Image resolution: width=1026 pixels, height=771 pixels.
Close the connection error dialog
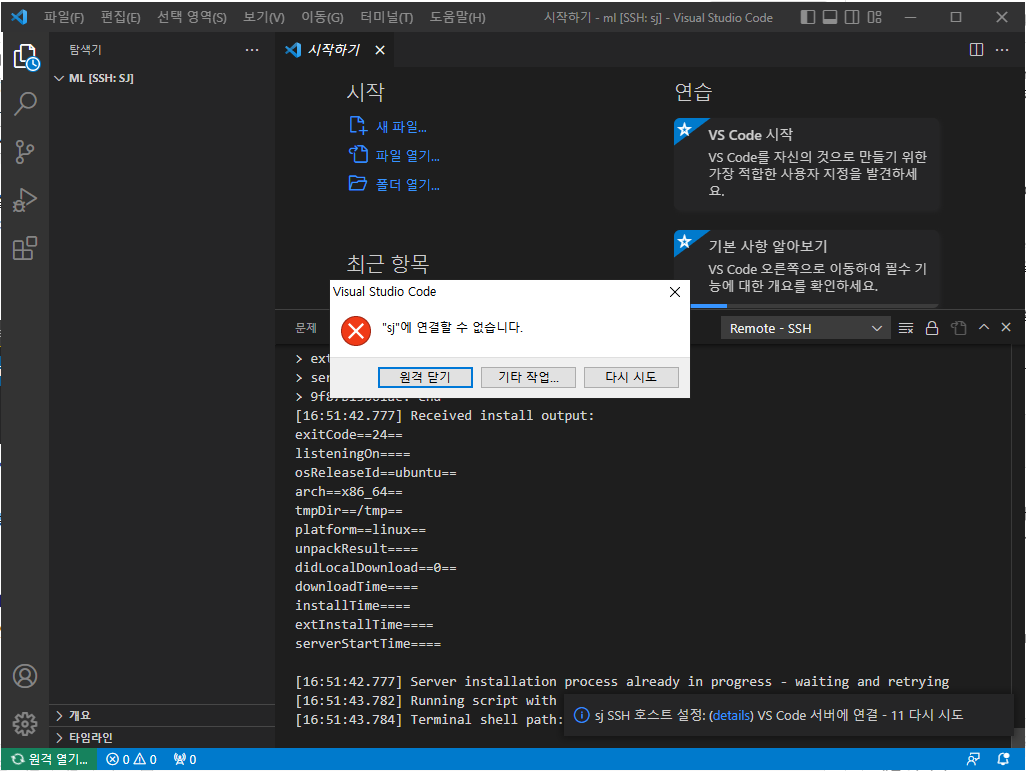(x=675, y=292)
